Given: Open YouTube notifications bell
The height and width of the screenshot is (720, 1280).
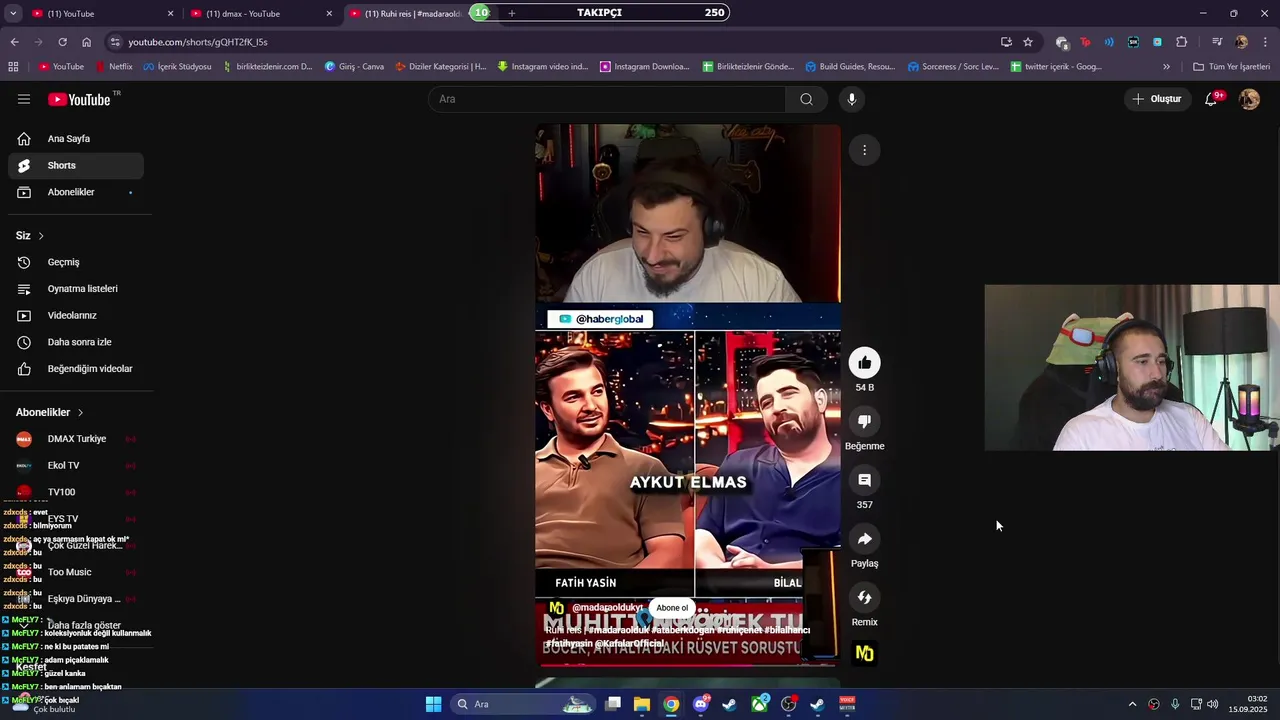Looking at the screenshot, I should click(1211, 99).
